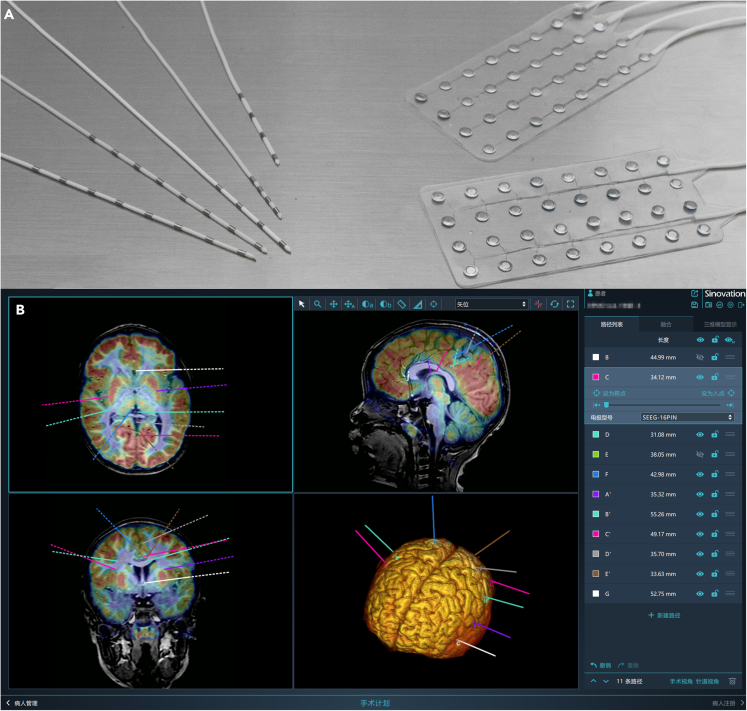Click the magenta color swatch of path C

pyautogui.click(x=595, y=377)
